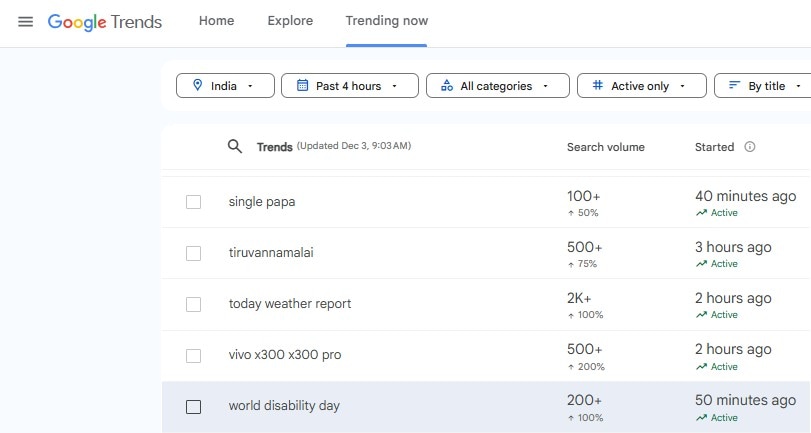This screenshot has height=433, width=811.
Task: Open the hamburger main menu
Action: pyautogui.click(x=25, y=22)
